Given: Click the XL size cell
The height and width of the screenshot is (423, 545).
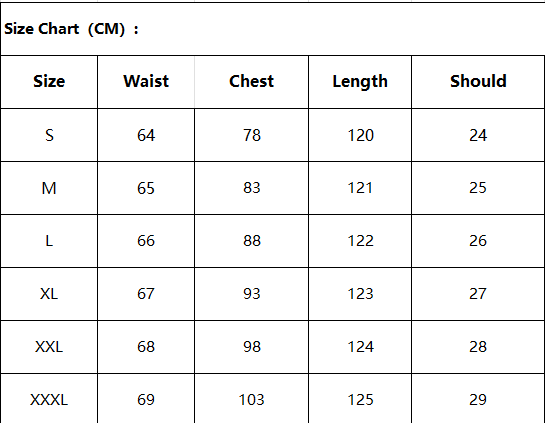Looking at the screenshot, I should tap(49, 294).
